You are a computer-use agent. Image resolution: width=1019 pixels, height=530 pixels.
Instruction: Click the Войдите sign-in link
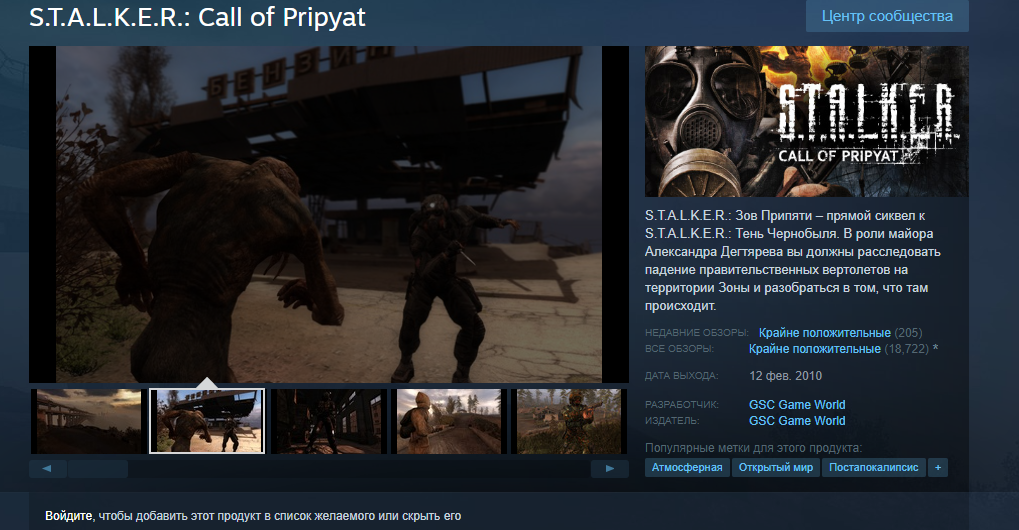click(68, 516)
